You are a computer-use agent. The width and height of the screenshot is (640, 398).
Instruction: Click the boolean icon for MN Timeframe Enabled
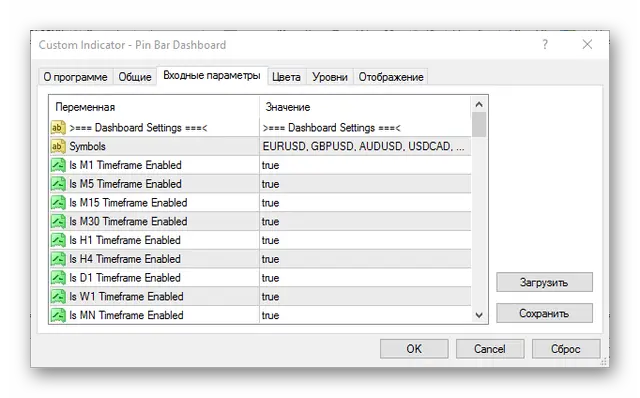click(x=58, y=315)
